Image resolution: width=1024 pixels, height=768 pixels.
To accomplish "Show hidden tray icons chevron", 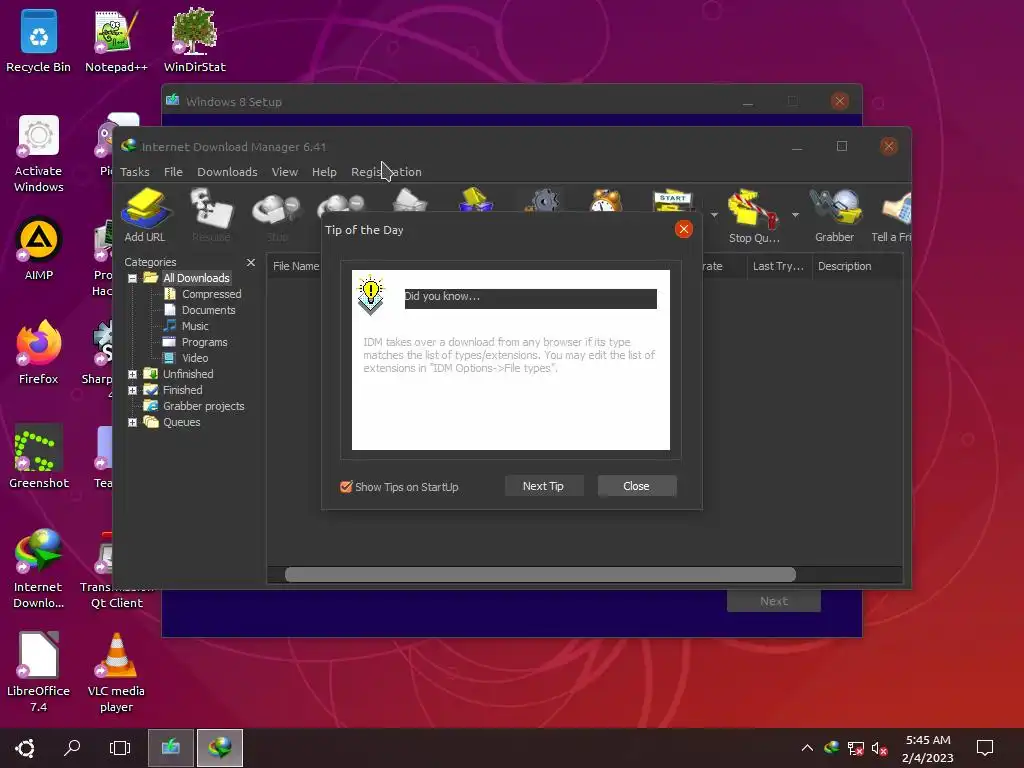I will (807, 748).
